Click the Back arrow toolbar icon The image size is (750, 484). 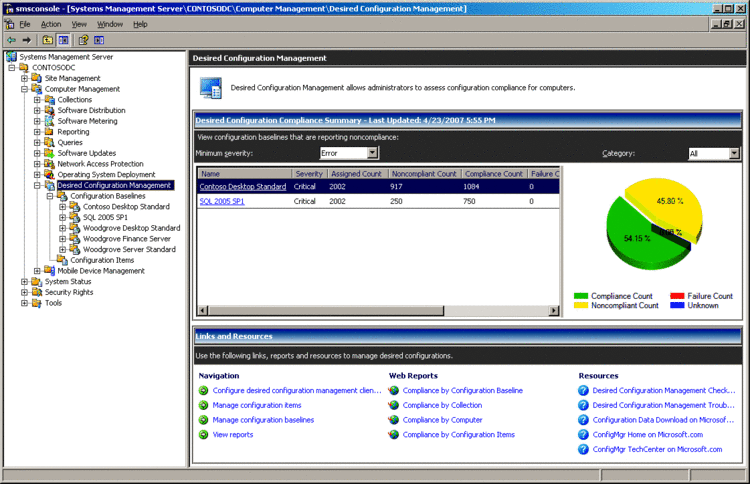11,40
